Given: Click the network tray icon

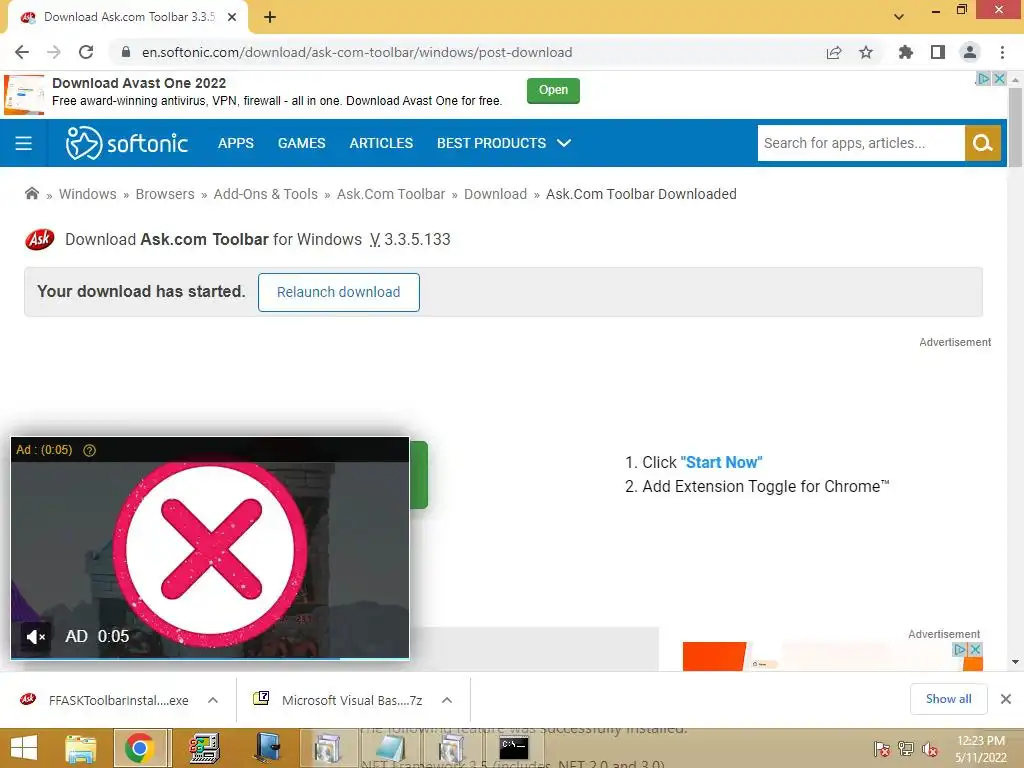Looking at the screenshot, I should tap(906, 749).
